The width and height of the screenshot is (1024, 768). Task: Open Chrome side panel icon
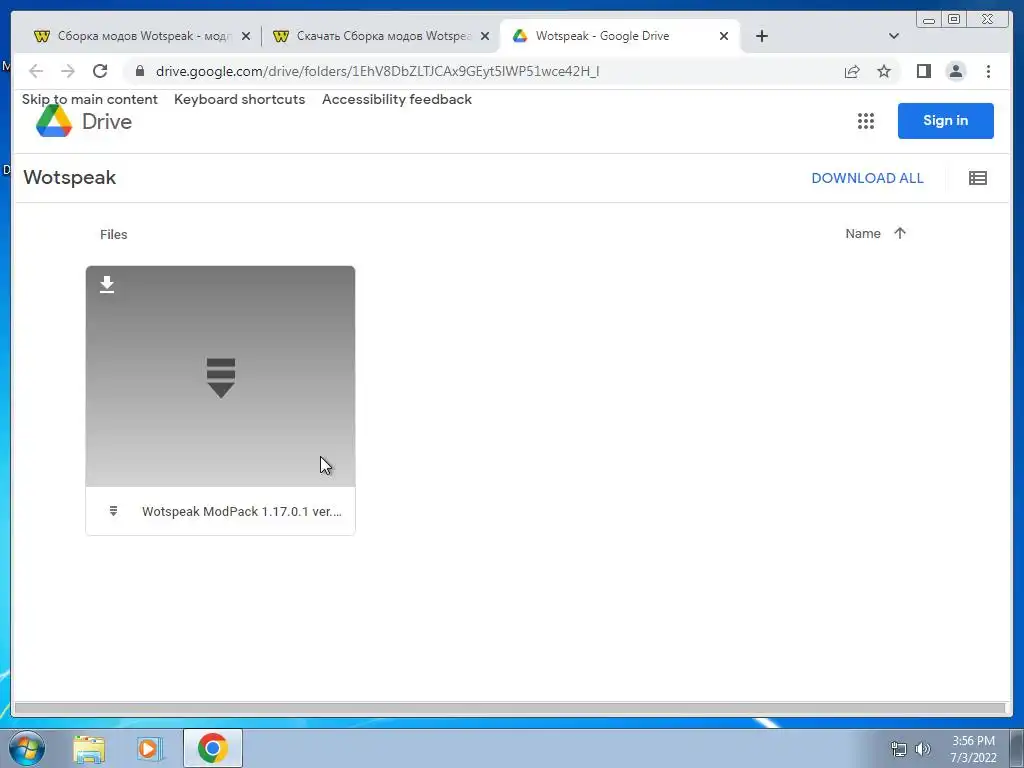coord(923,71)
